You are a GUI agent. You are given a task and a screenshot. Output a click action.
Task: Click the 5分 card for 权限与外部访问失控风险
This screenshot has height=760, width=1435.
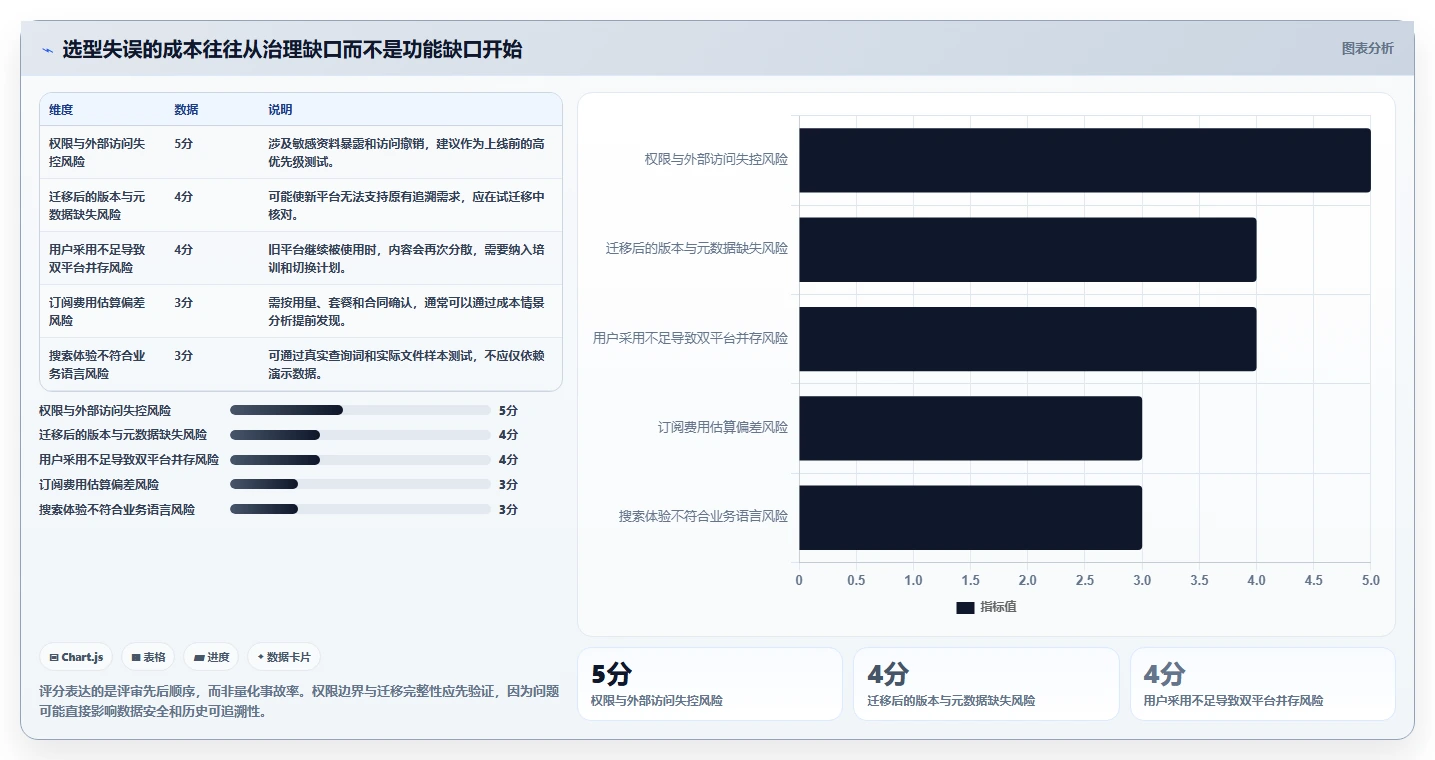(710, 684)
